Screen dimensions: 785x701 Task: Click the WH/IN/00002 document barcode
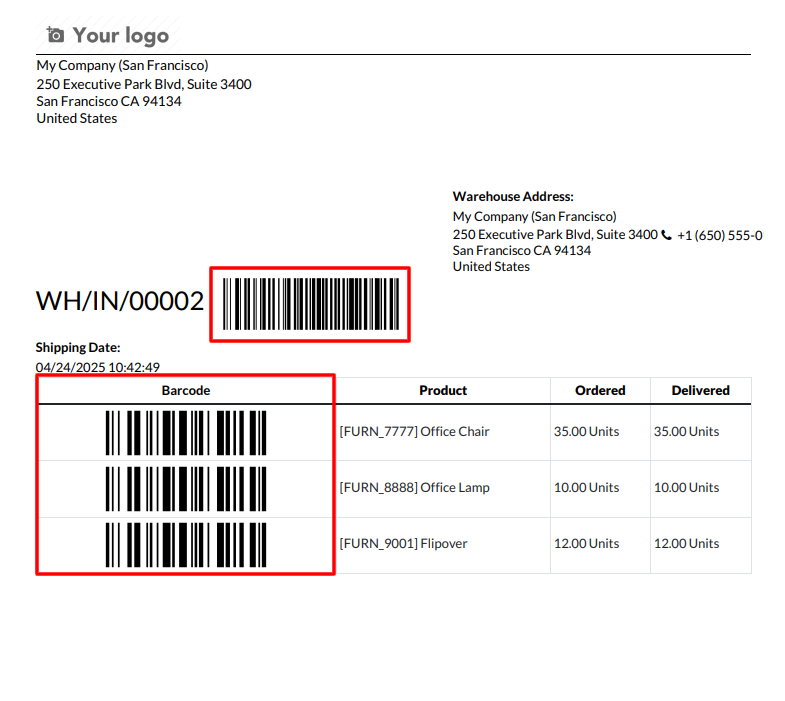(311, 304)
